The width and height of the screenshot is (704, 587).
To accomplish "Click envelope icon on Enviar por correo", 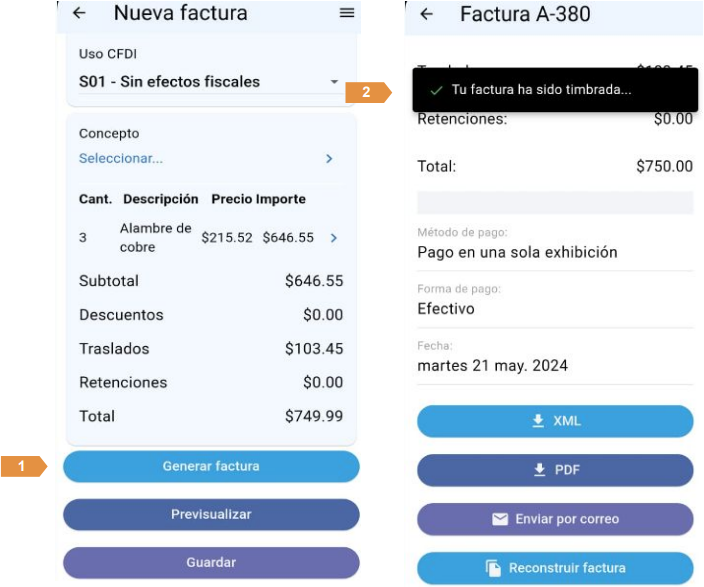I will tap(500, 519).
